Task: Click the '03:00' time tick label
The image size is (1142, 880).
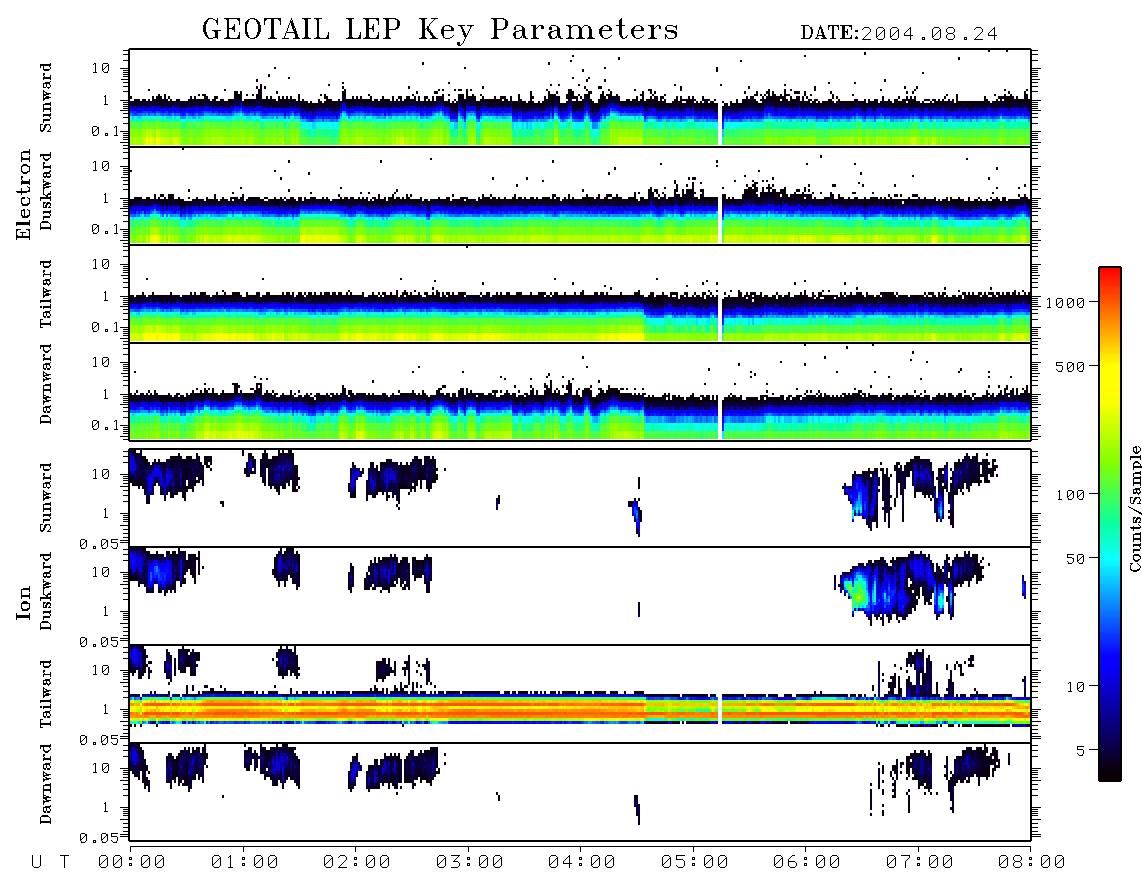Action: tap(470, 863)
